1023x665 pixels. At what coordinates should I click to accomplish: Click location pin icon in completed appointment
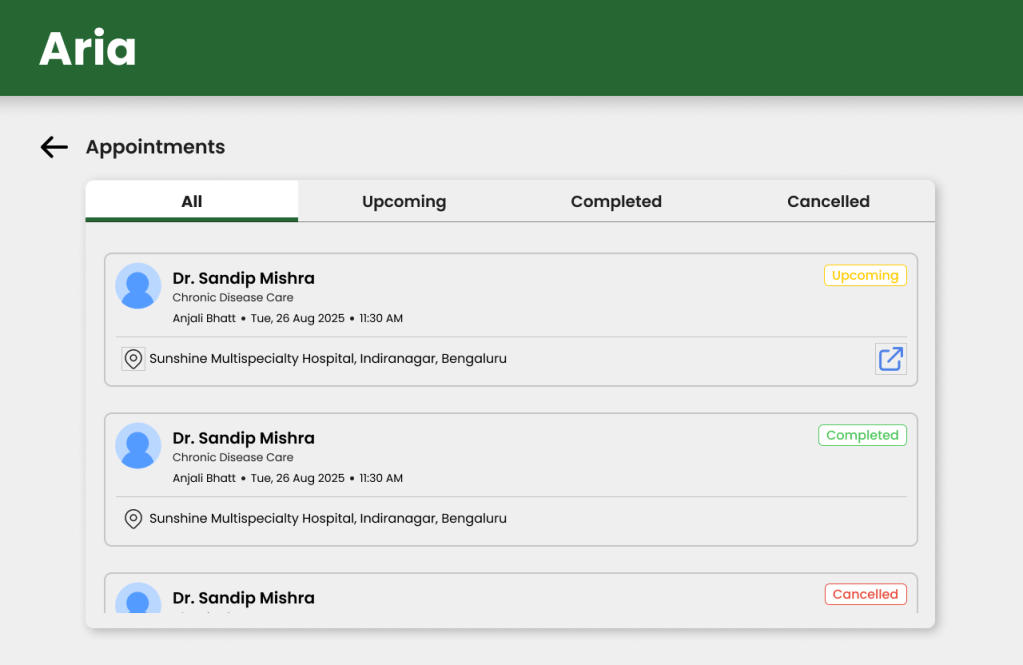[133, 519]
